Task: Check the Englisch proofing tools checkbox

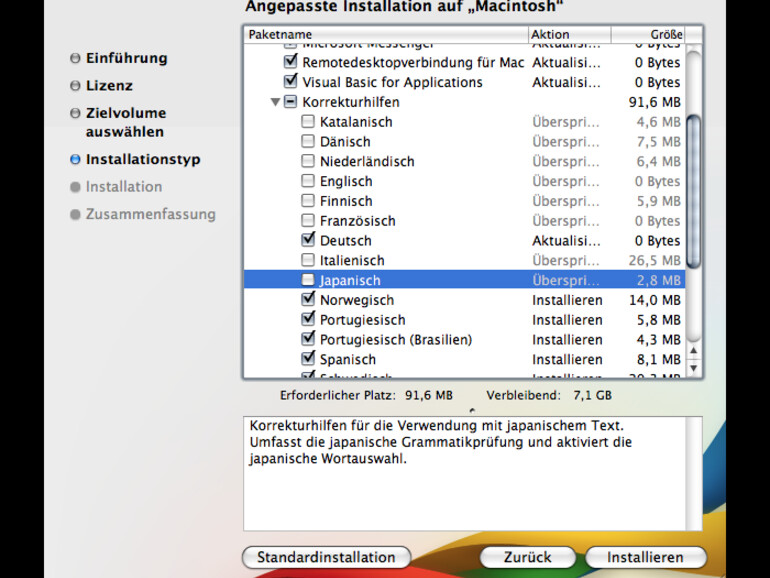Action: (x=308, y=181)
